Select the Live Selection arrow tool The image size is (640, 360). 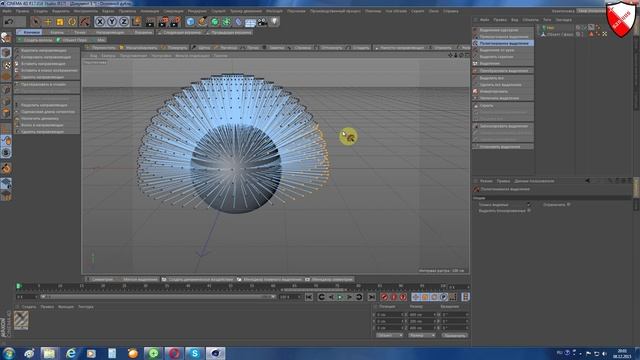(36, 21)
